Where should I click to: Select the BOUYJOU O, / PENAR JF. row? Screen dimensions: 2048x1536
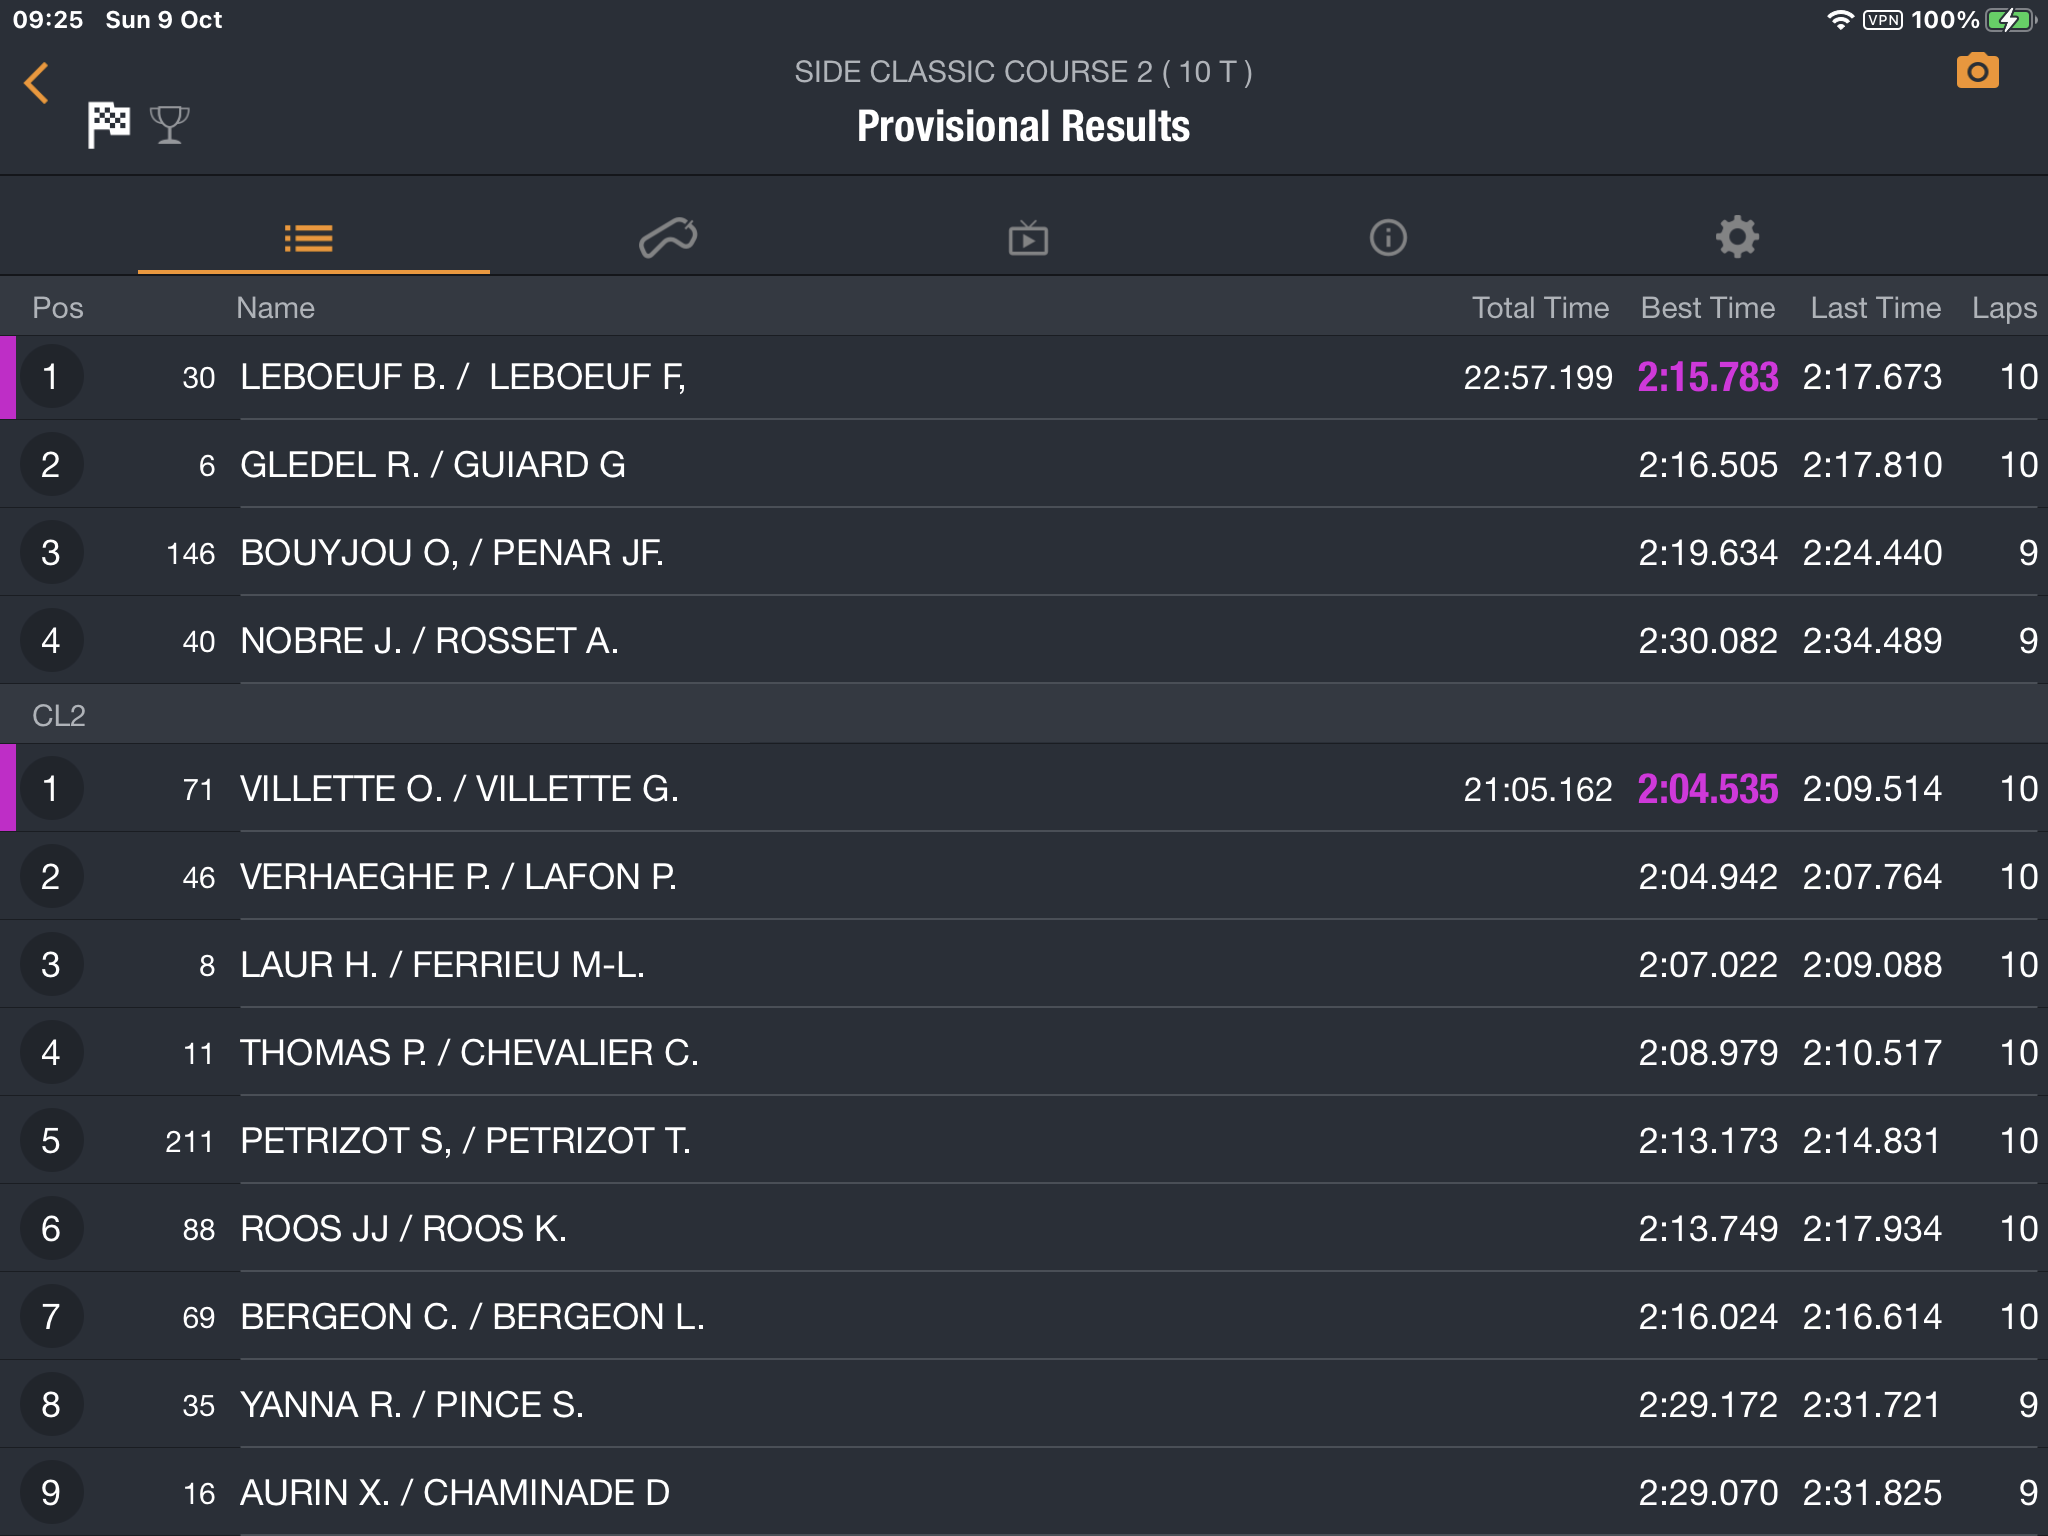[1024, 553]
